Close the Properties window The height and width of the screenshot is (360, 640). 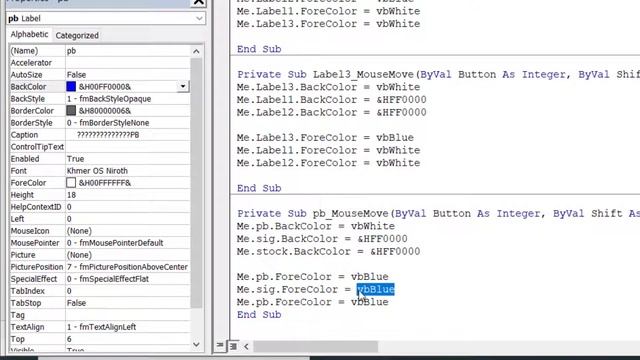(x=198, y=2)
